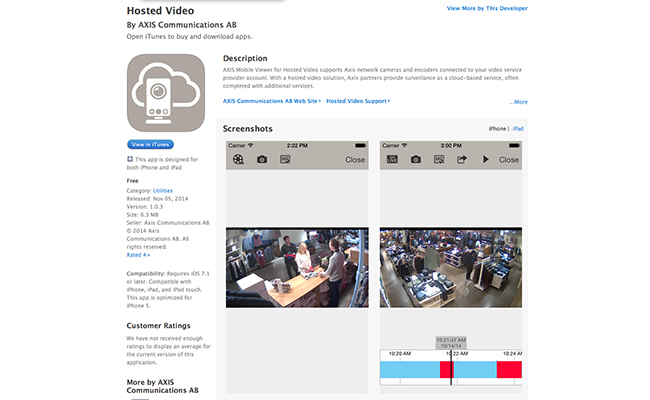Expand the description with the More link
Image resolution: width=650 pixels, height=400 pixels.
click(518, 102)
